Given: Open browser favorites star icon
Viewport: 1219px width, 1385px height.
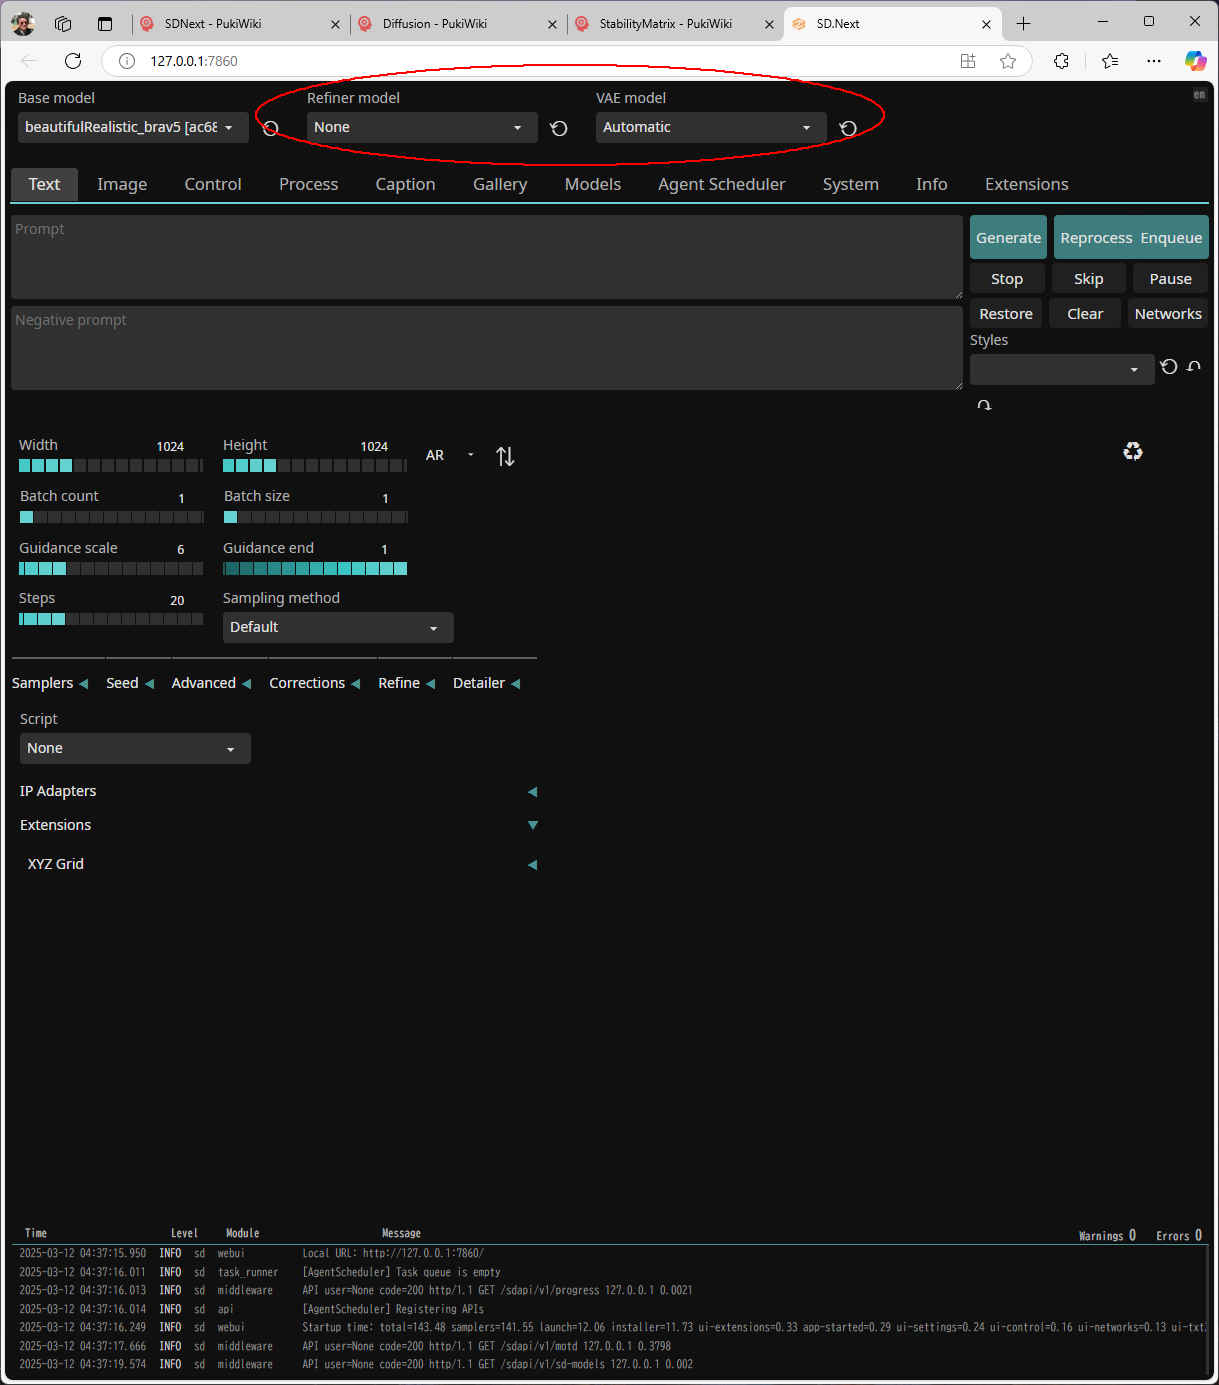Looking at the screenshot, I should click(x=1008, y=61).
